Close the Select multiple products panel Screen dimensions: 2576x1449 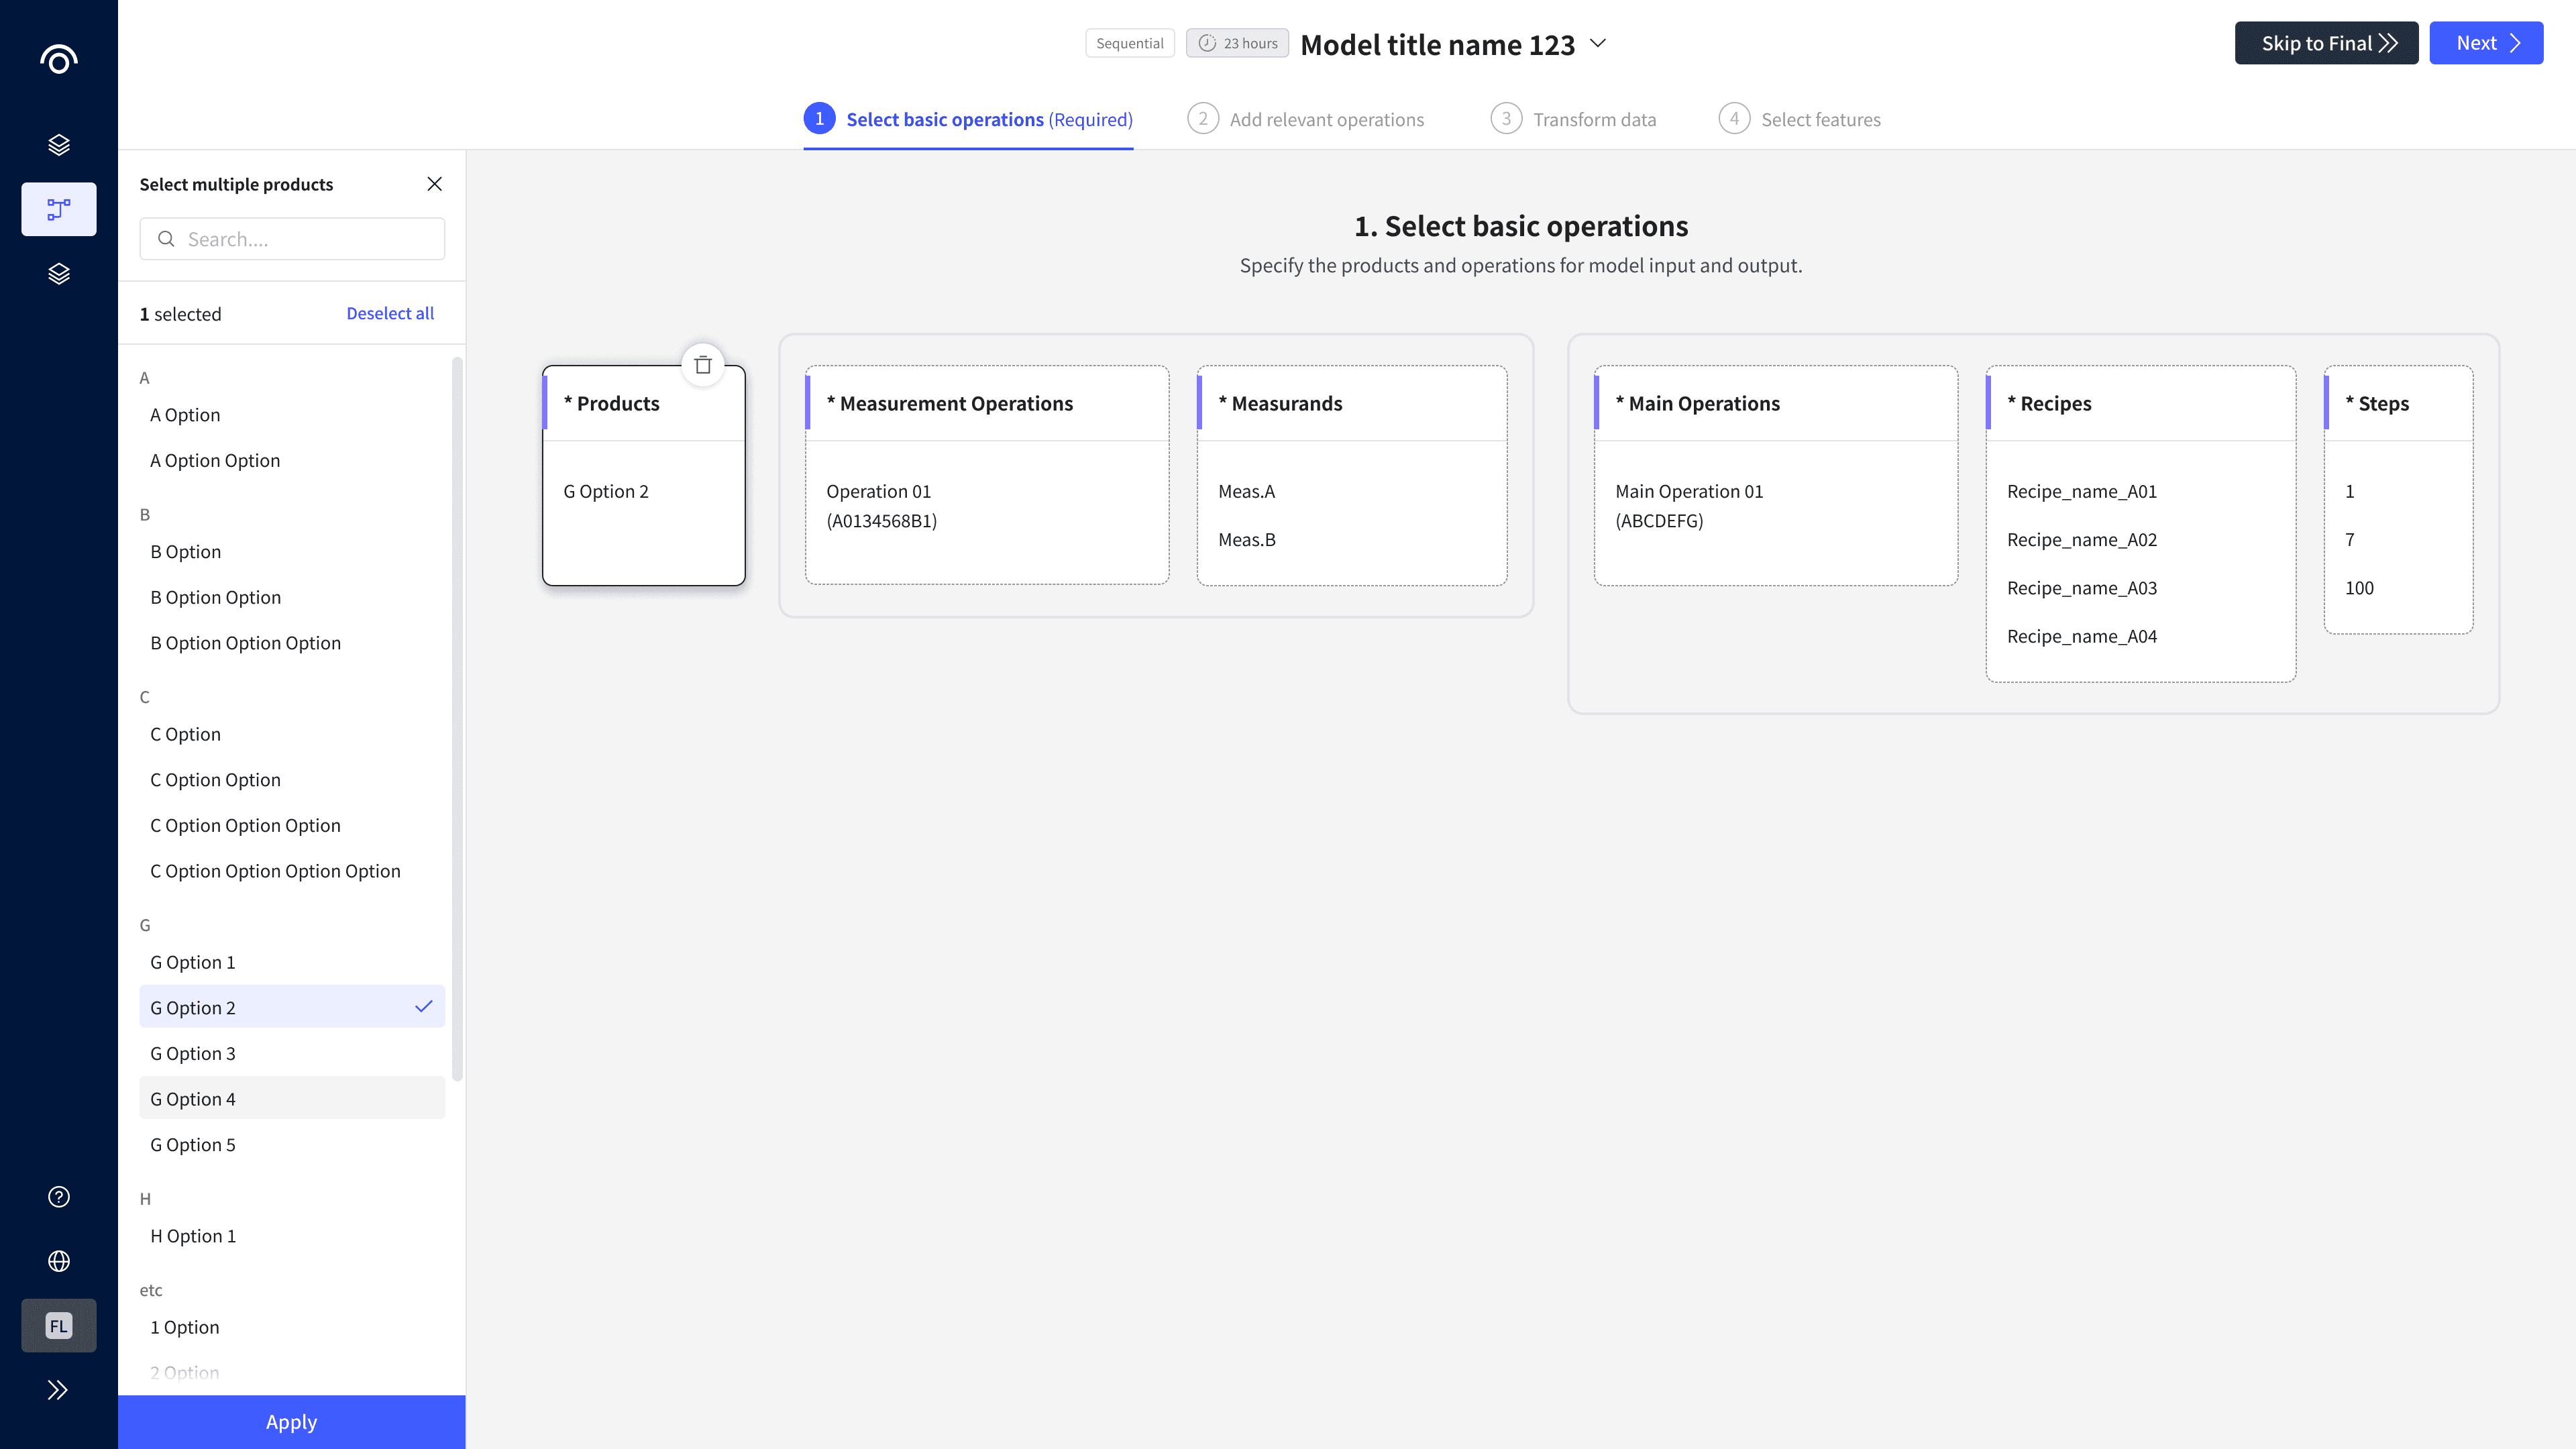(x=434, y=184)
